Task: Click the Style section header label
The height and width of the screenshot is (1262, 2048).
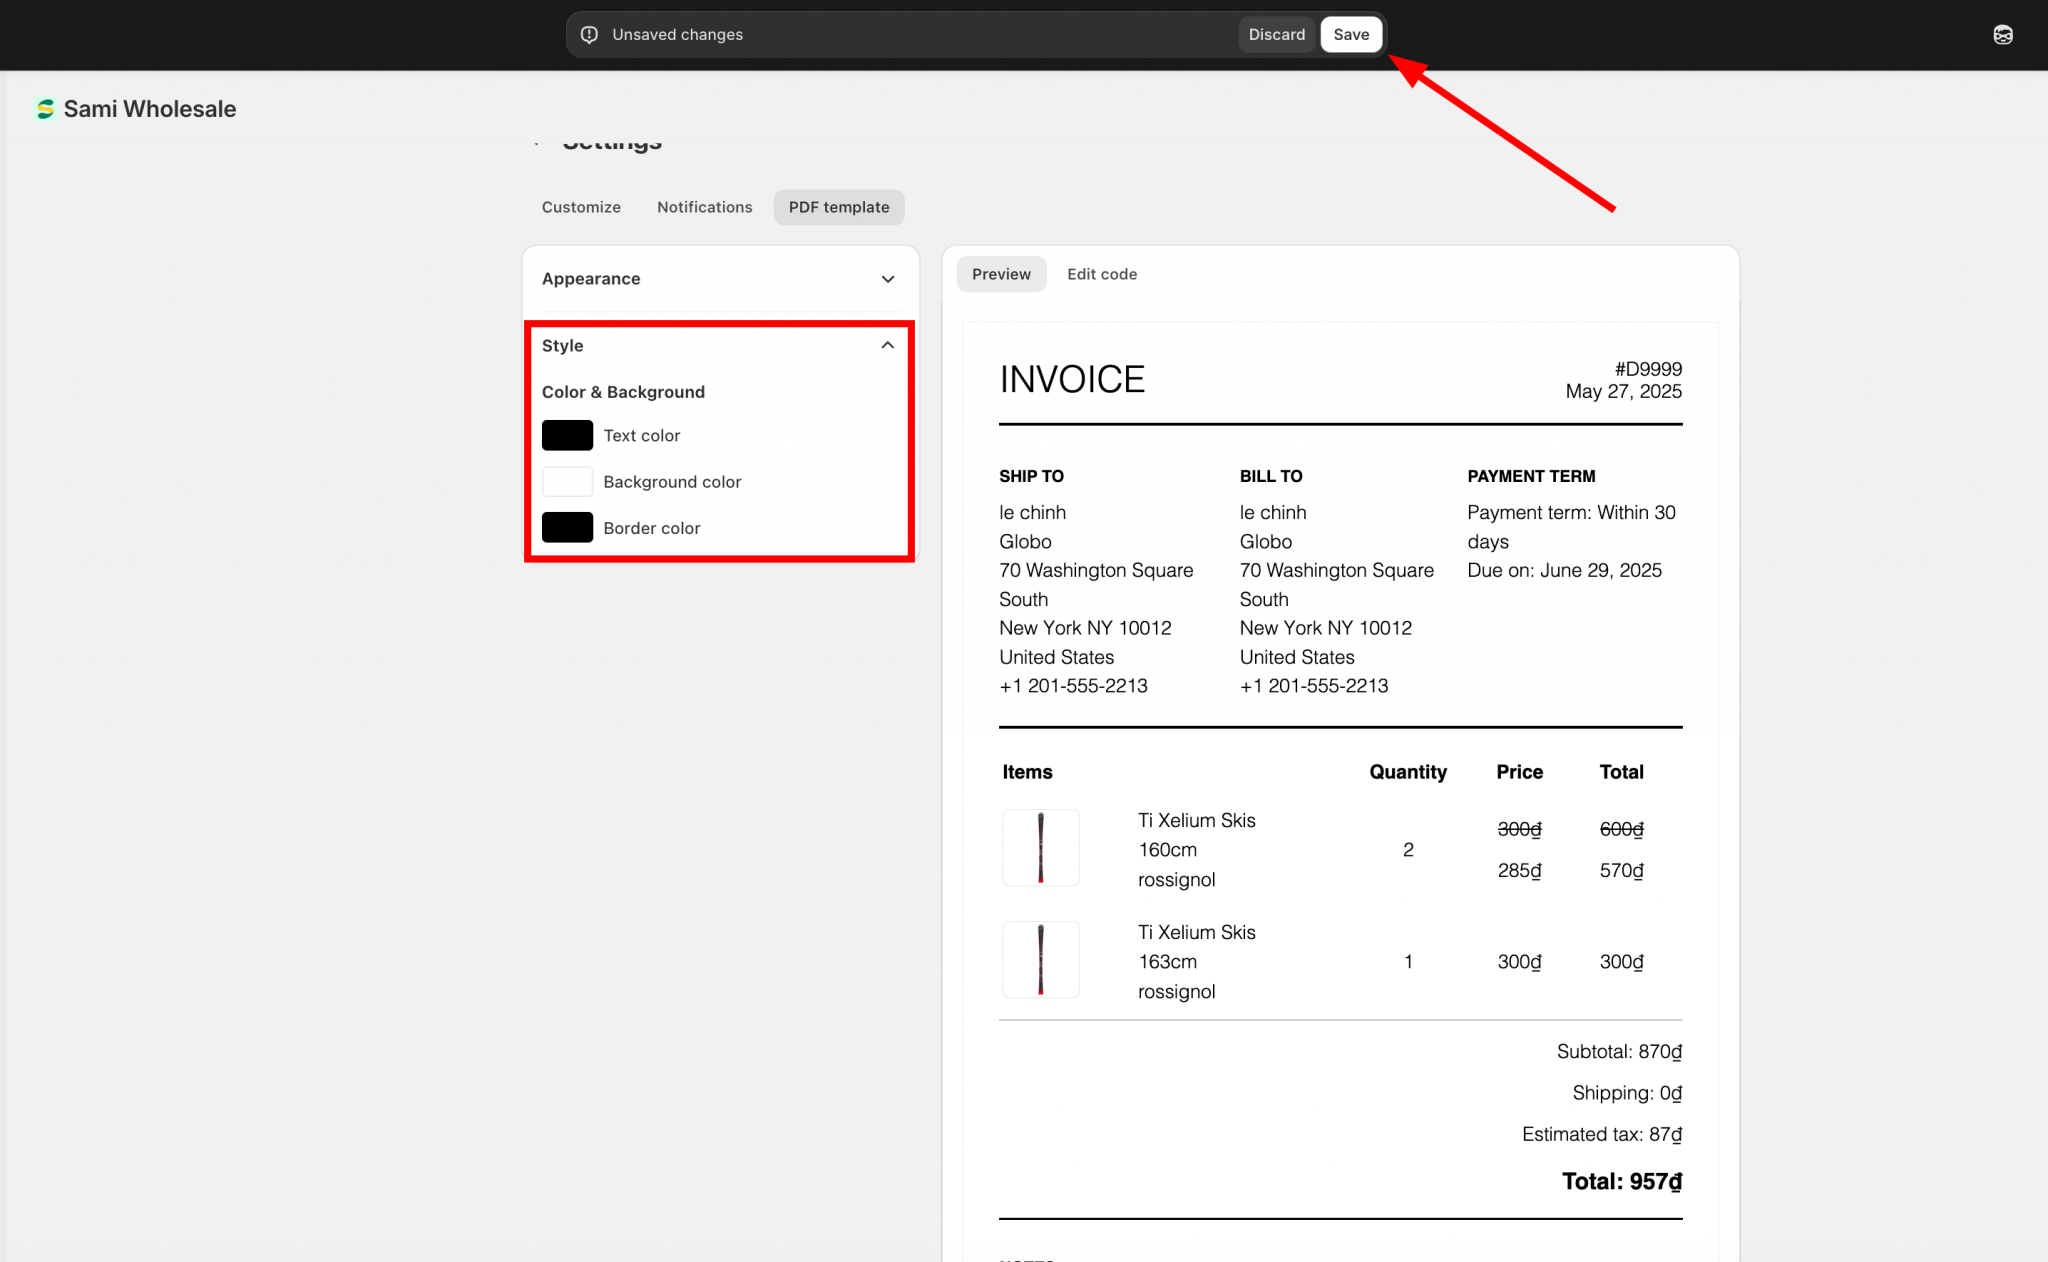Action: (563, 345)
